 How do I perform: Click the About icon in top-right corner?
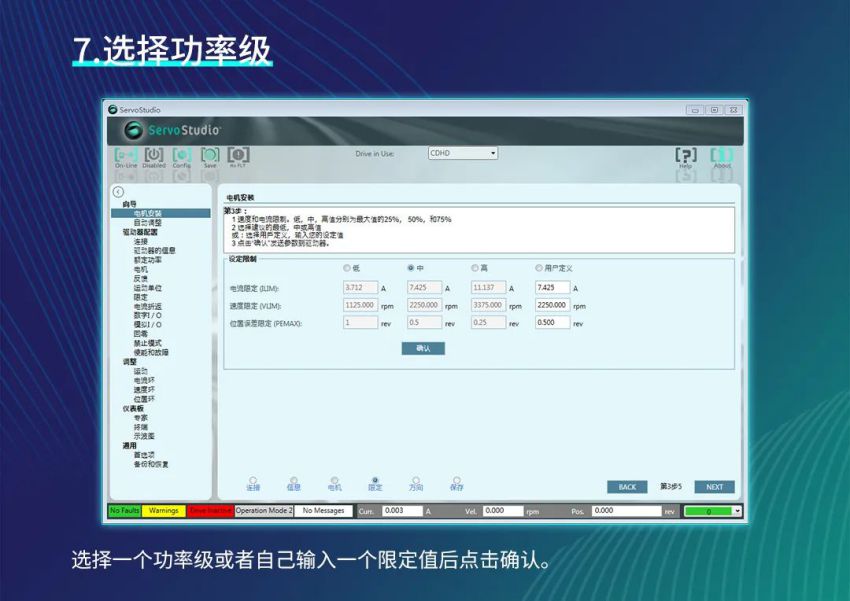coord(722,156)
